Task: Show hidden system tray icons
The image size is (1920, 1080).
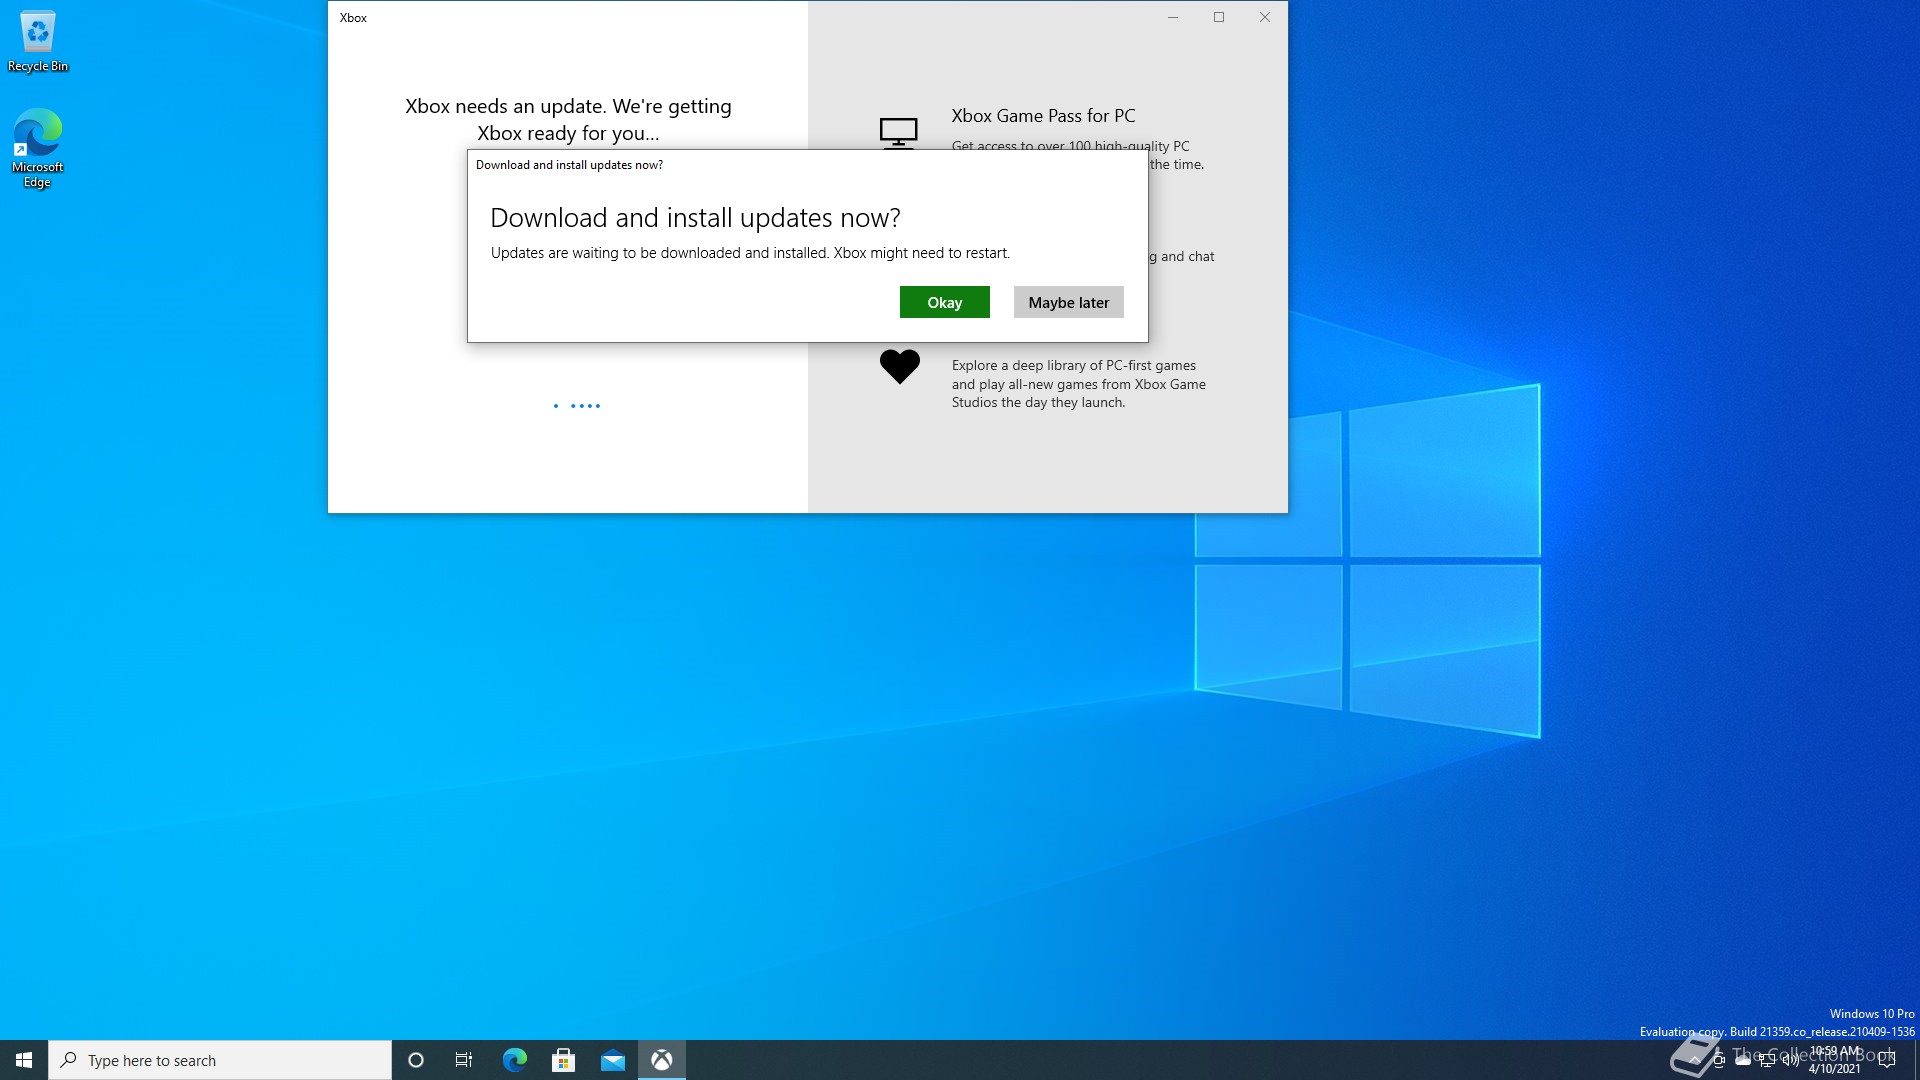Action: 1695,1060
